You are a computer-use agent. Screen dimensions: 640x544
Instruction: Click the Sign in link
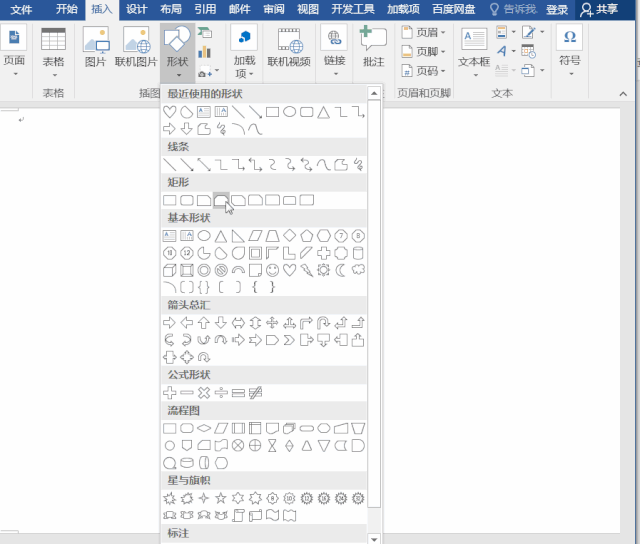(557, 9)
